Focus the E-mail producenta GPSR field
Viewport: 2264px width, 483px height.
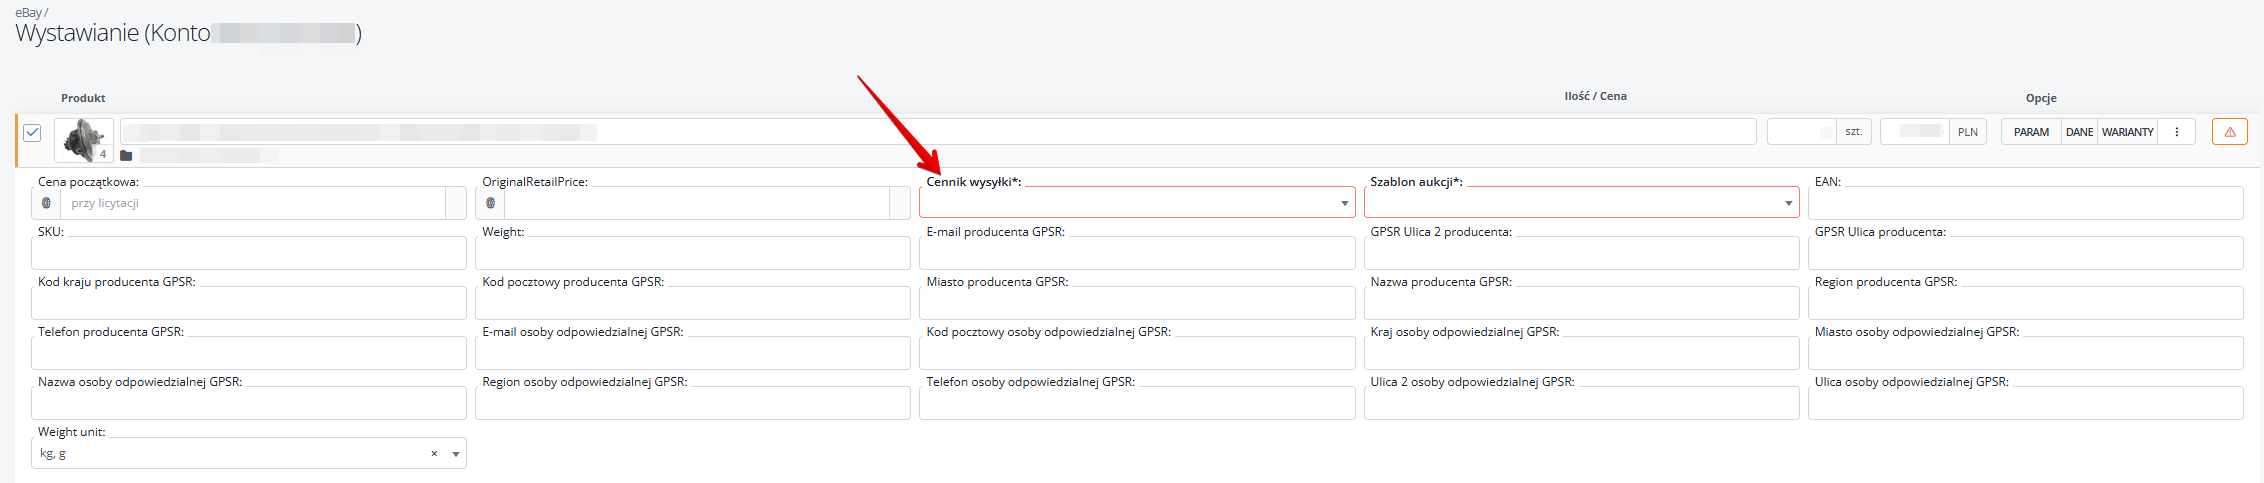(1136, 254)
